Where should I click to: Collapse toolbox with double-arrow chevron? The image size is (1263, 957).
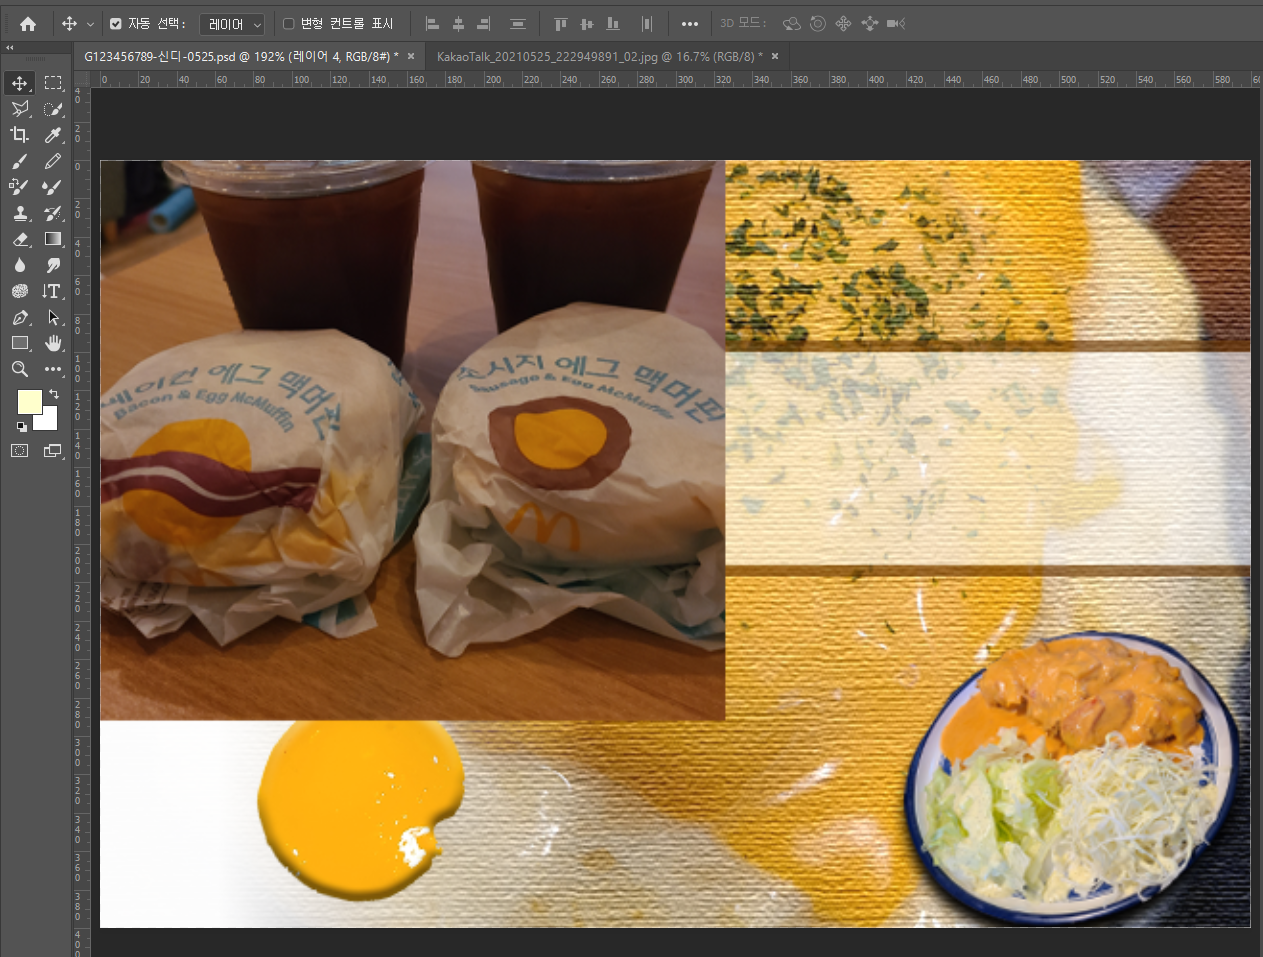(x=10, y=47)
